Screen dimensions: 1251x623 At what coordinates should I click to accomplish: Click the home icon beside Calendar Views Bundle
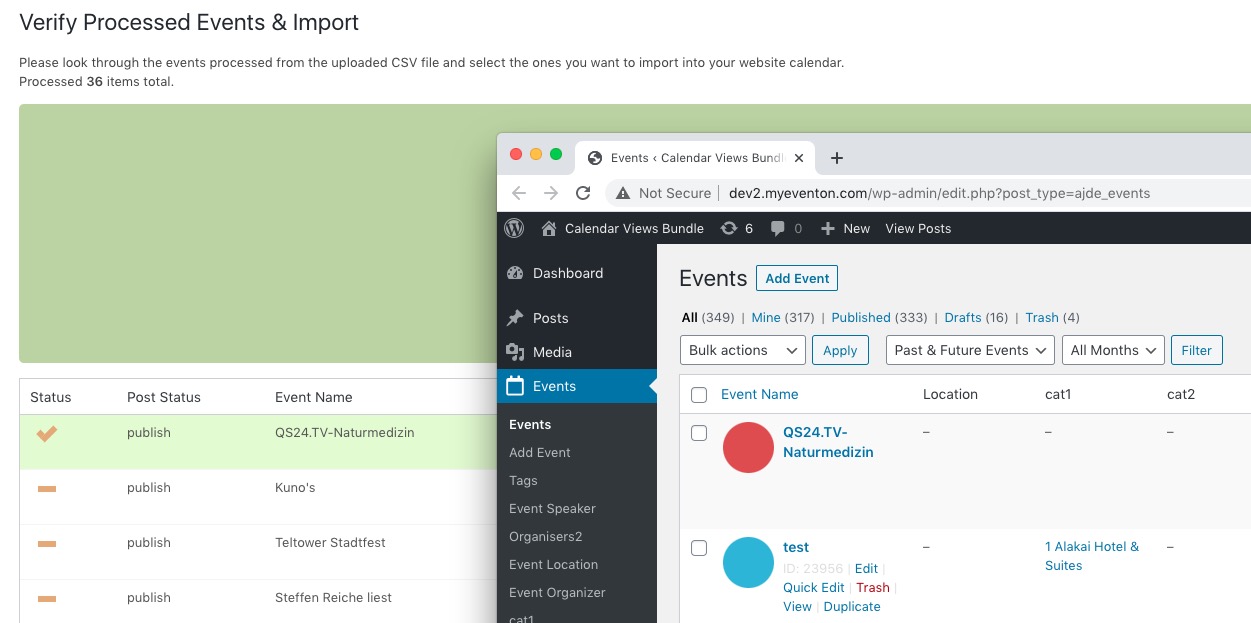pos(548,228)
